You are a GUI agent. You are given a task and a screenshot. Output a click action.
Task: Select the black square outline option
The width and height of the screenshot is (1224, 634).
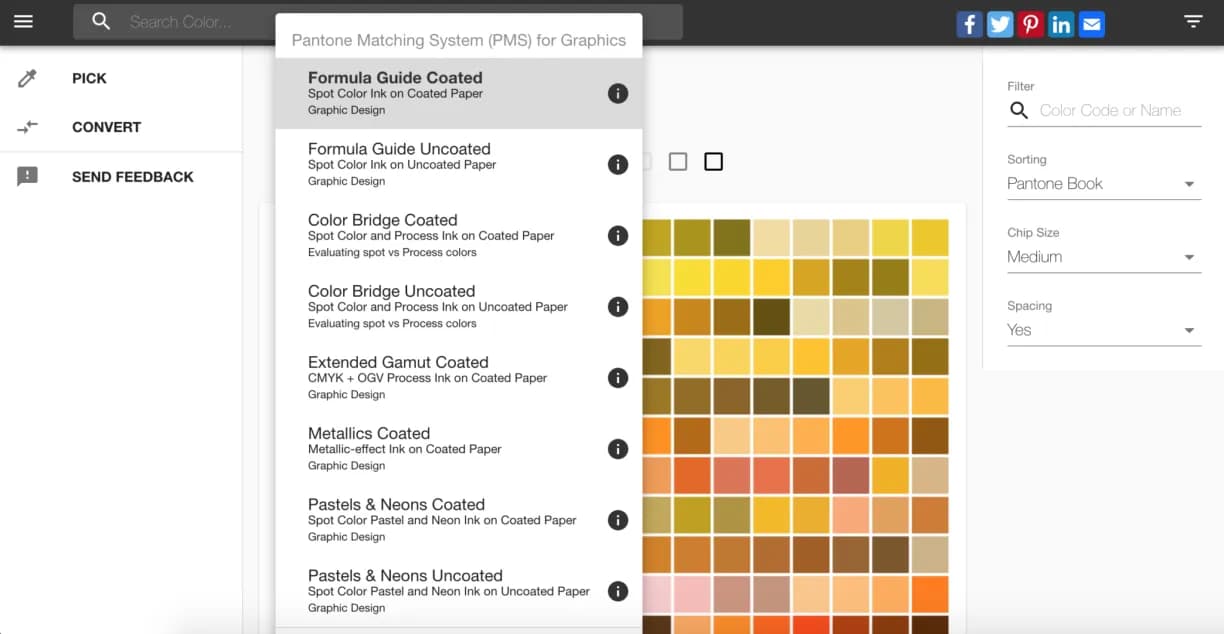pos(713,161)
